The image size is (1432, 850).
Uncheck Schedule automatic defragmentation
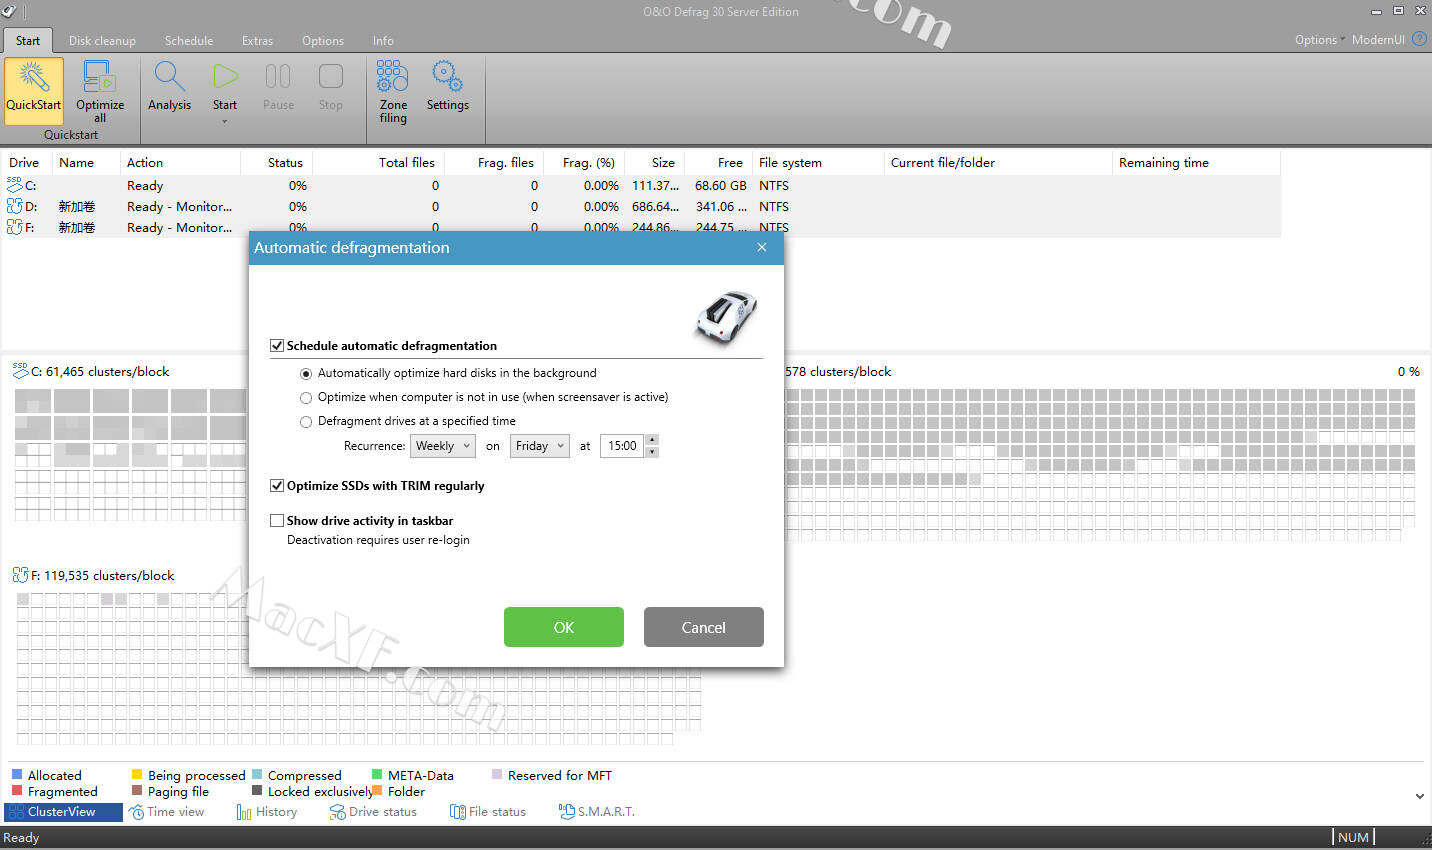coord(277,346)
